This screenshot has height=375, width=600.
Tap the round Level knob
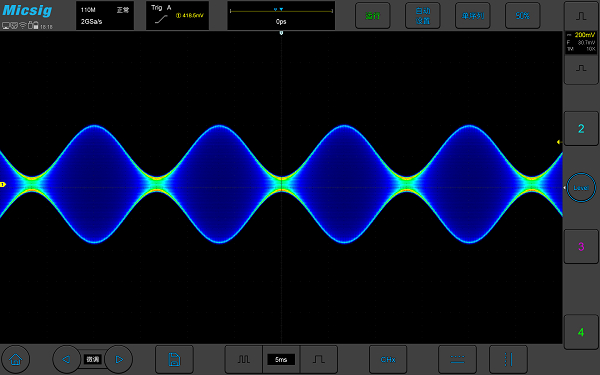(581, 188)
